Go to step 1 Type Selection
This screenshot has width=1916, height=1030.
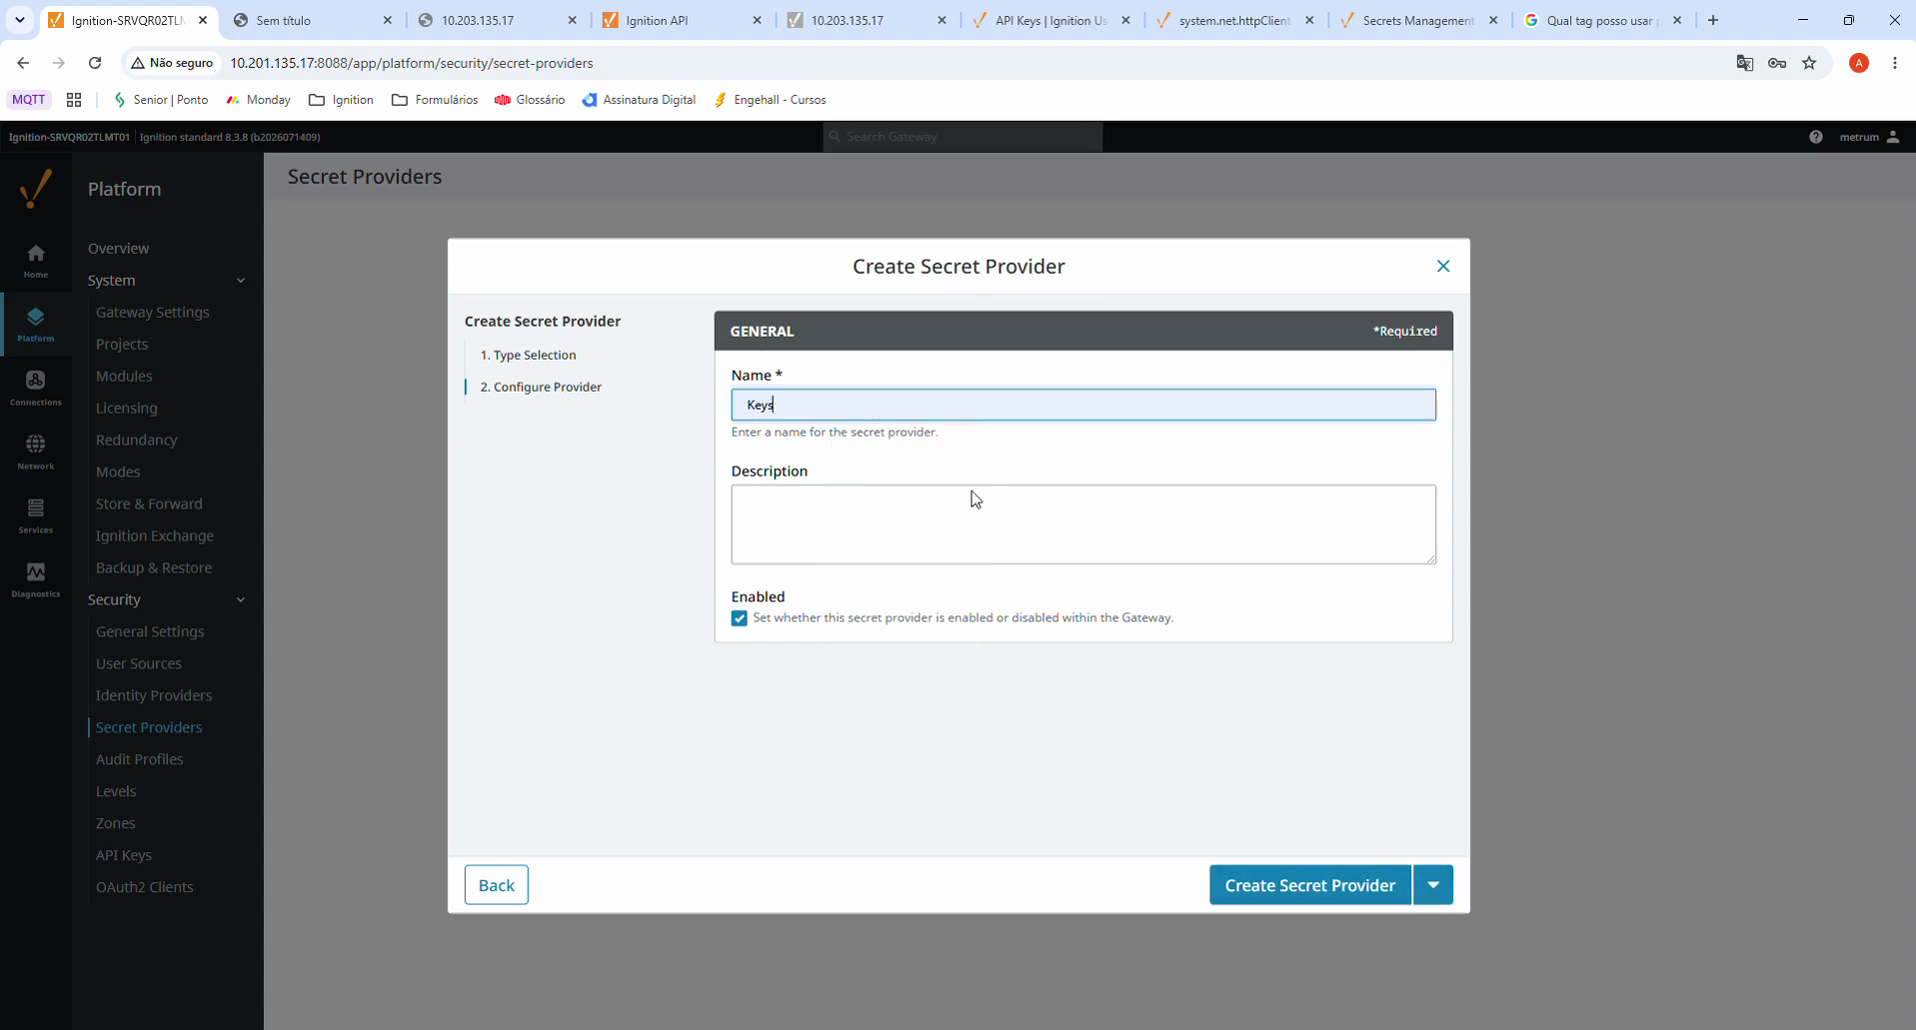[x=528, y=355]
